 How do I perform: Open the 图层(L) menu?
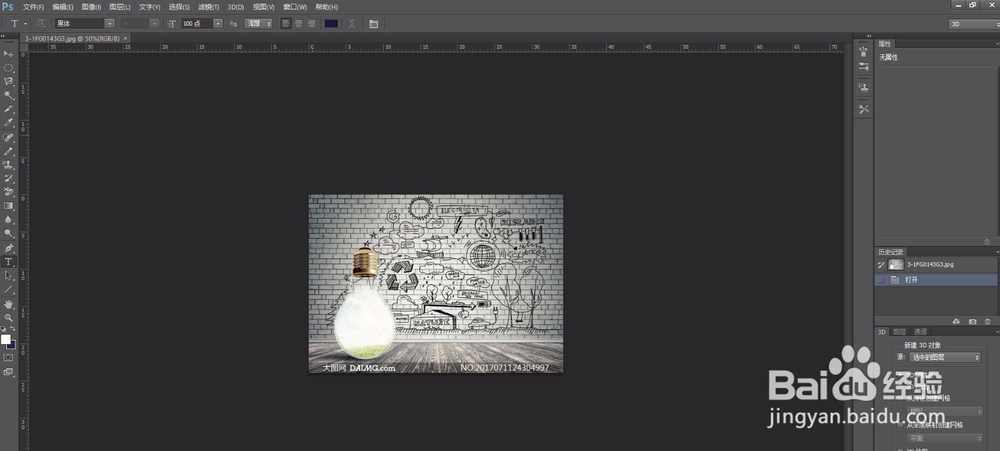tap(120, 7)
